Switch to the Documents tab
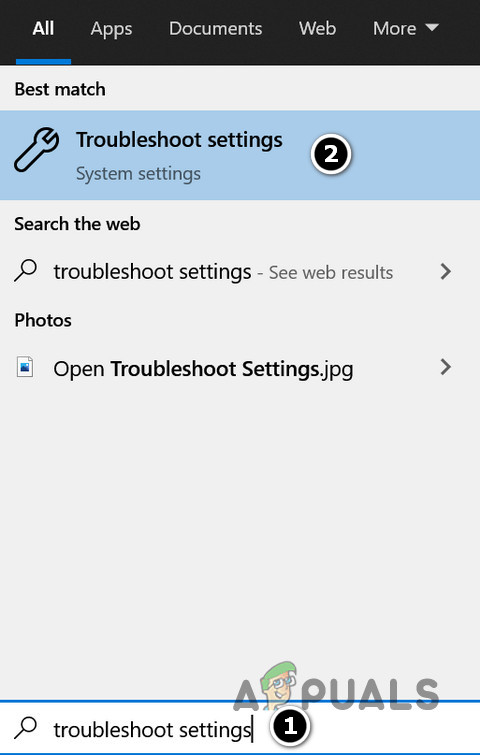This screenshot has width=480, height=755. (x=216, y=29)
